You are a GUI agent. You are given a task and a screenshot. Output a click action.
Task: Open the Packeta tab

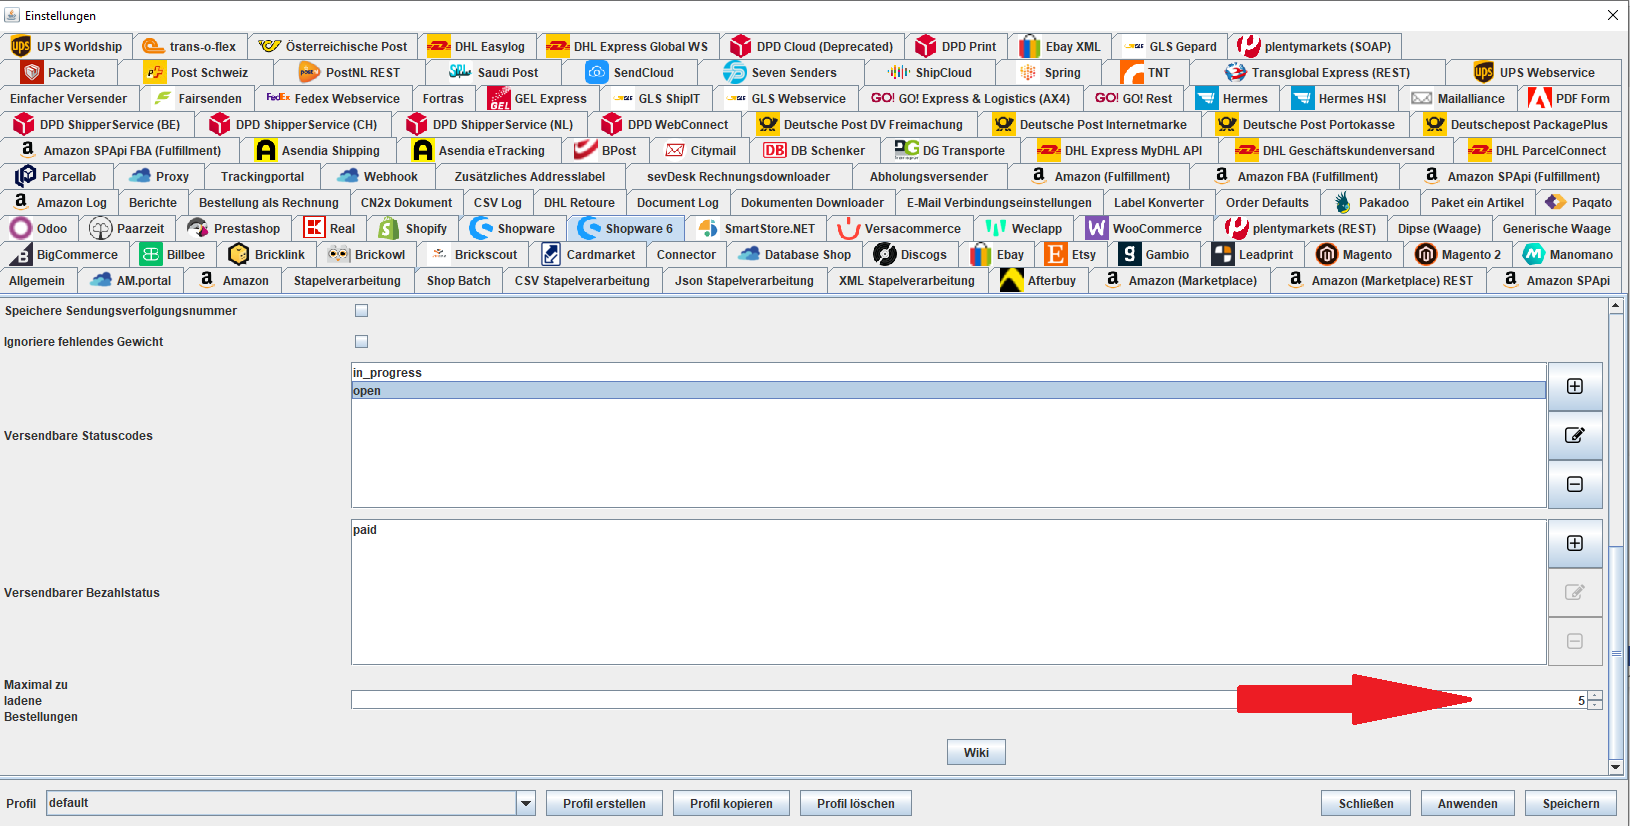click(60, 72)
